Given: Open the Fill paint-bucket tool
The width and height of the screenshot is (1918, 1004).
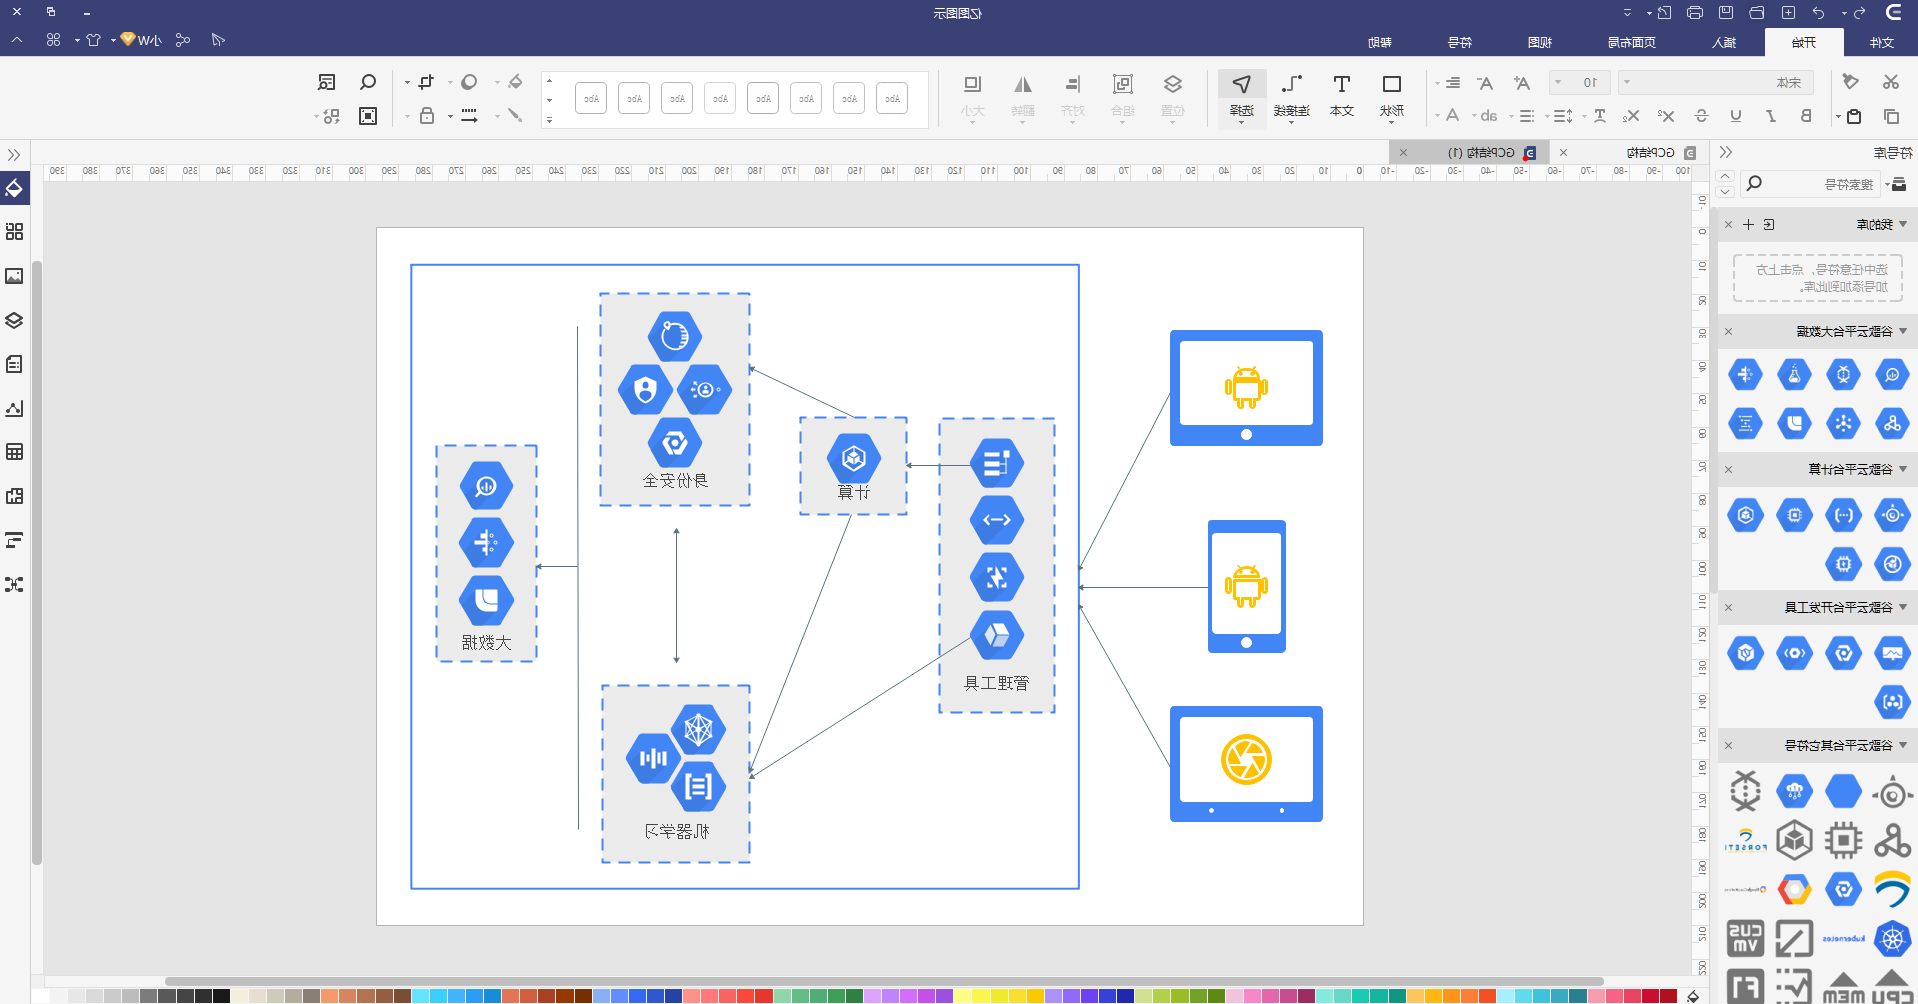Looking at the screenshot, I should pyautogui.click(x=515, y=82).
